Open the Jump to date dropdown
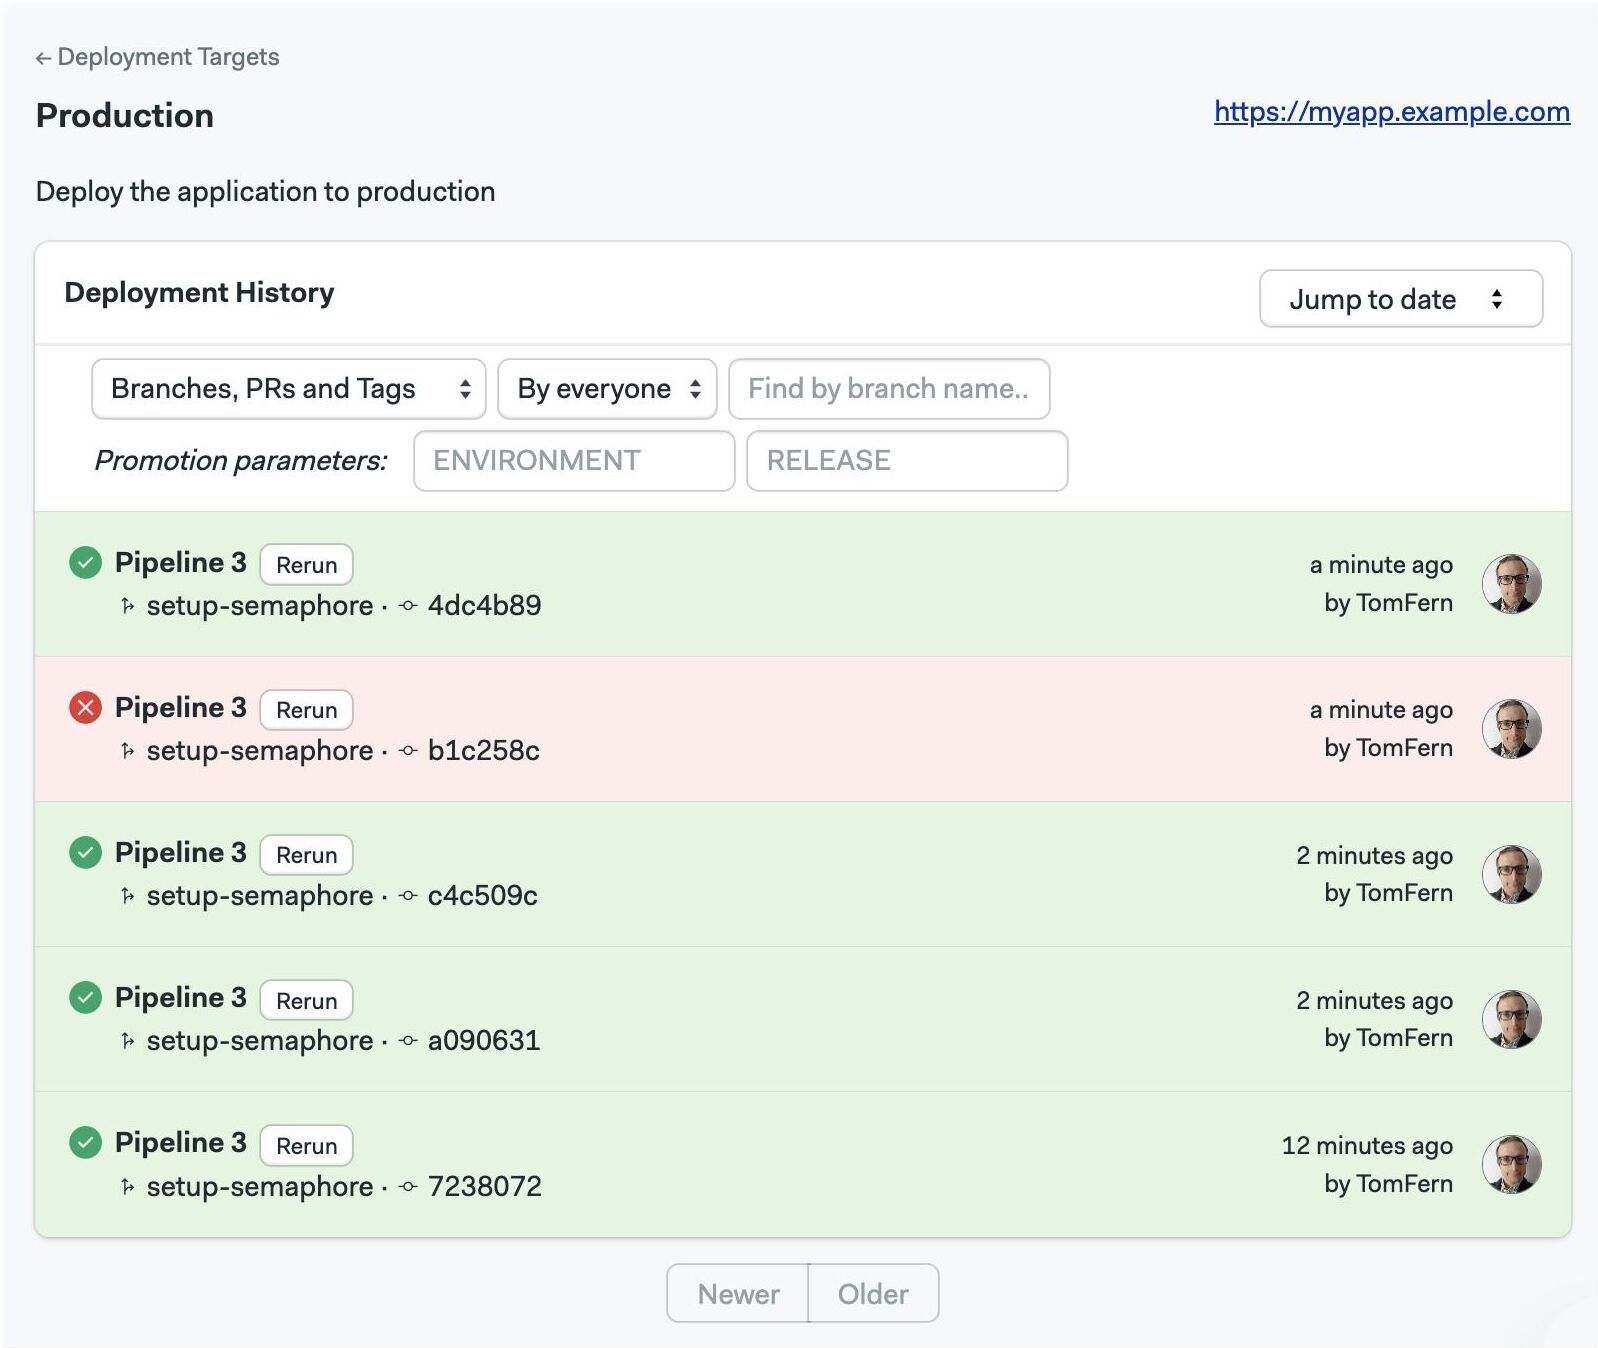Viewport: 1598px width, 1348px height. pyautogui.click(x=1400, y=299)
